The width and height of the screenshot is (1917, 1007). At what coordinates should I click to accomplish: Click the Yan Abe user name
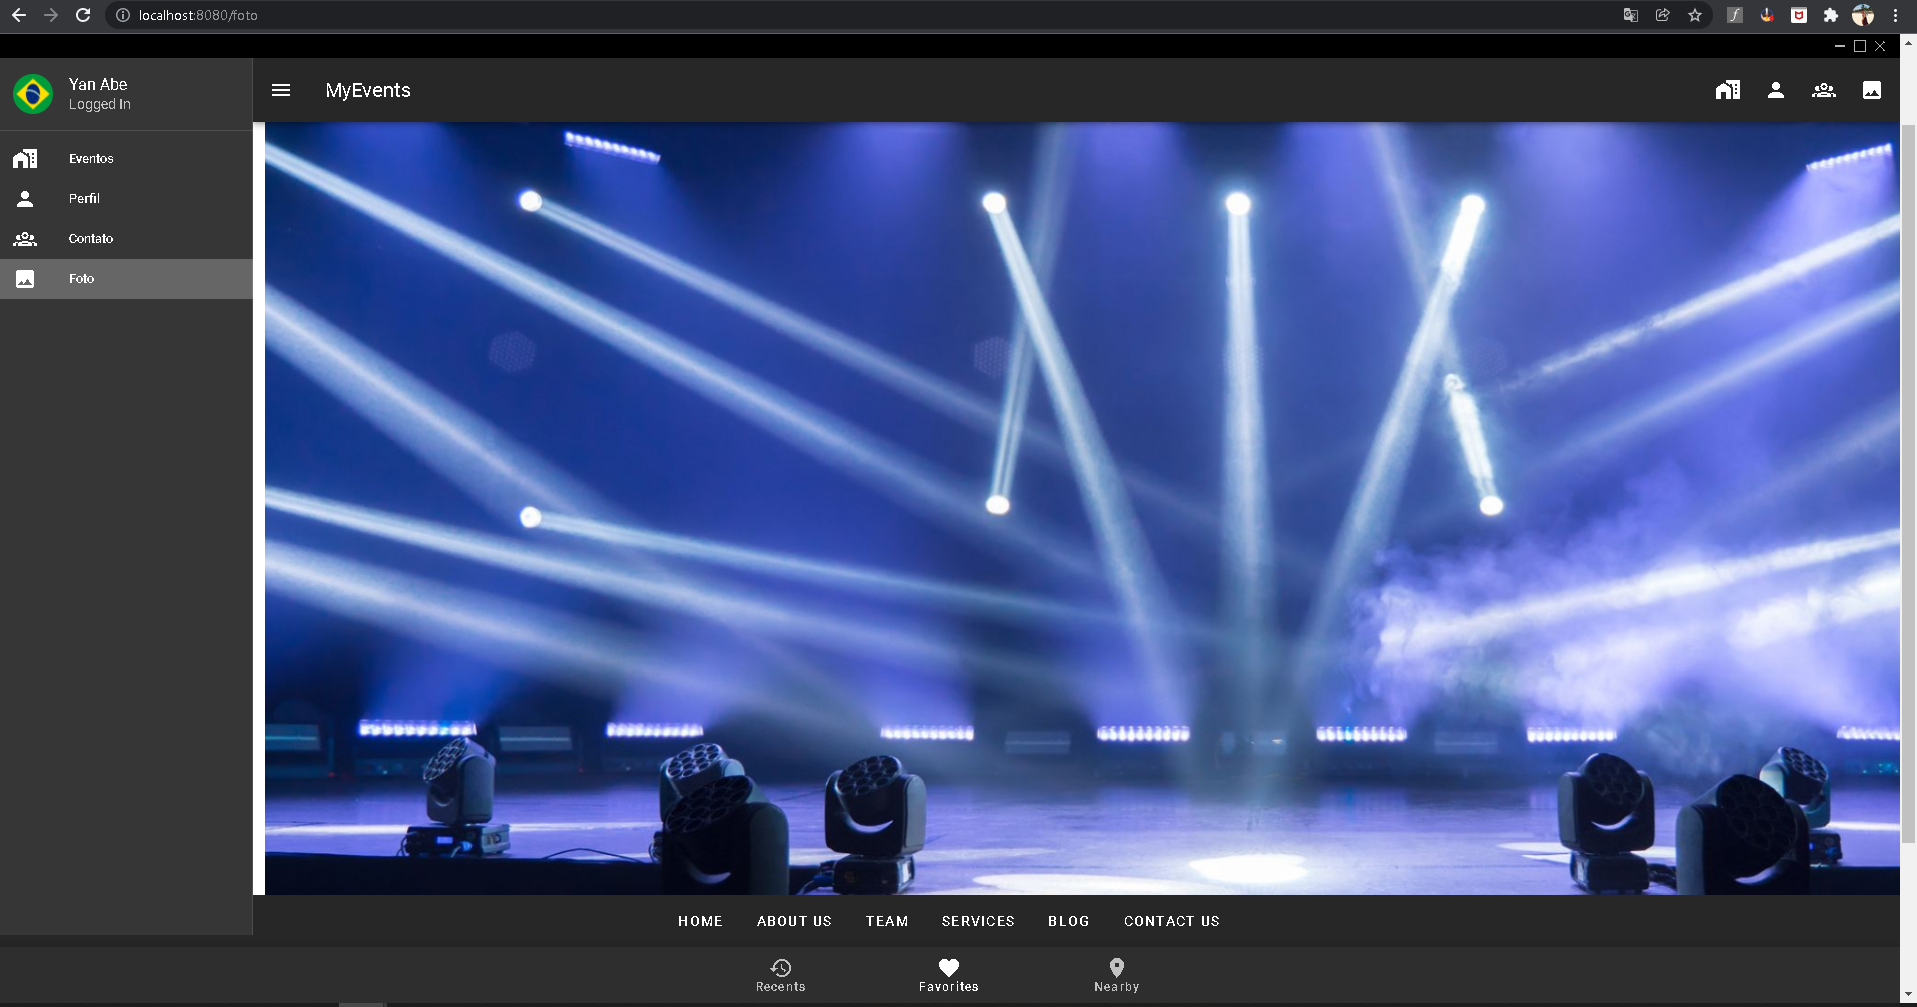point(98,84)
